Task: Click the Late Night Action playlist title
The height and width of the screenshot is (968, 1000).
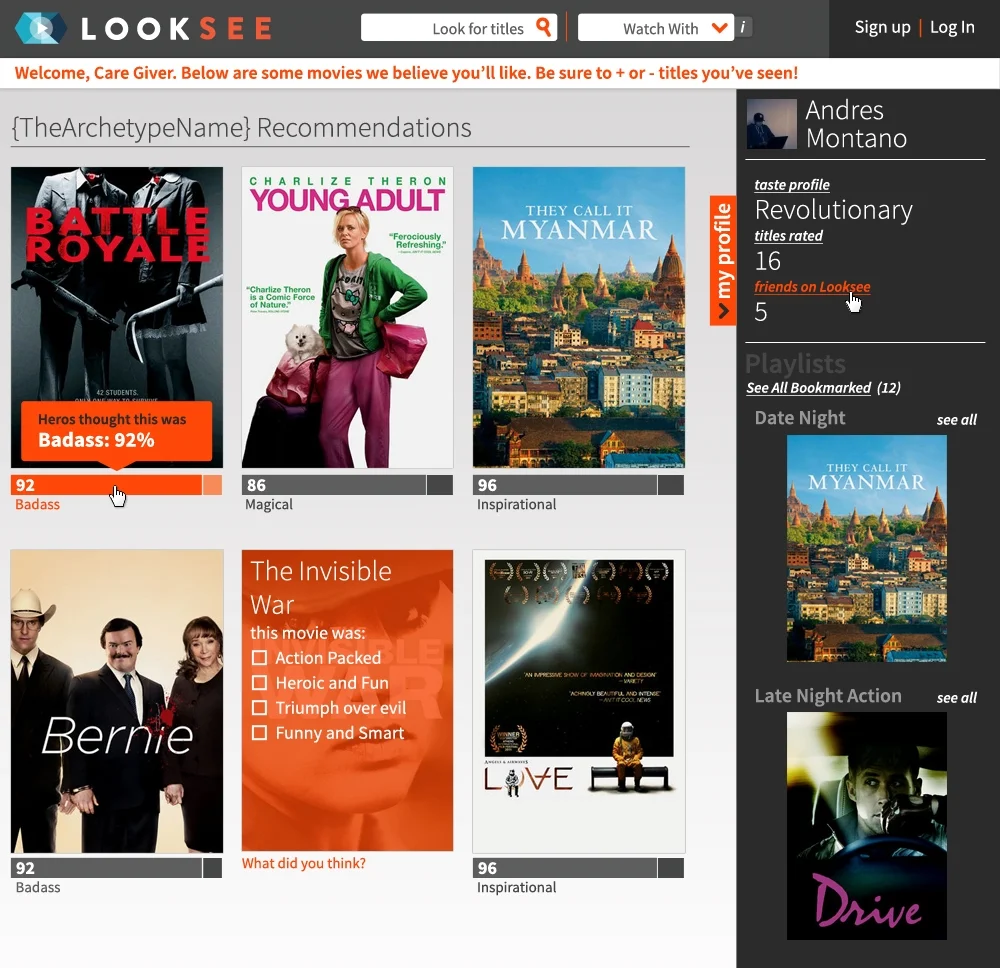Action: pyautogui.click(x=828, y=696)
